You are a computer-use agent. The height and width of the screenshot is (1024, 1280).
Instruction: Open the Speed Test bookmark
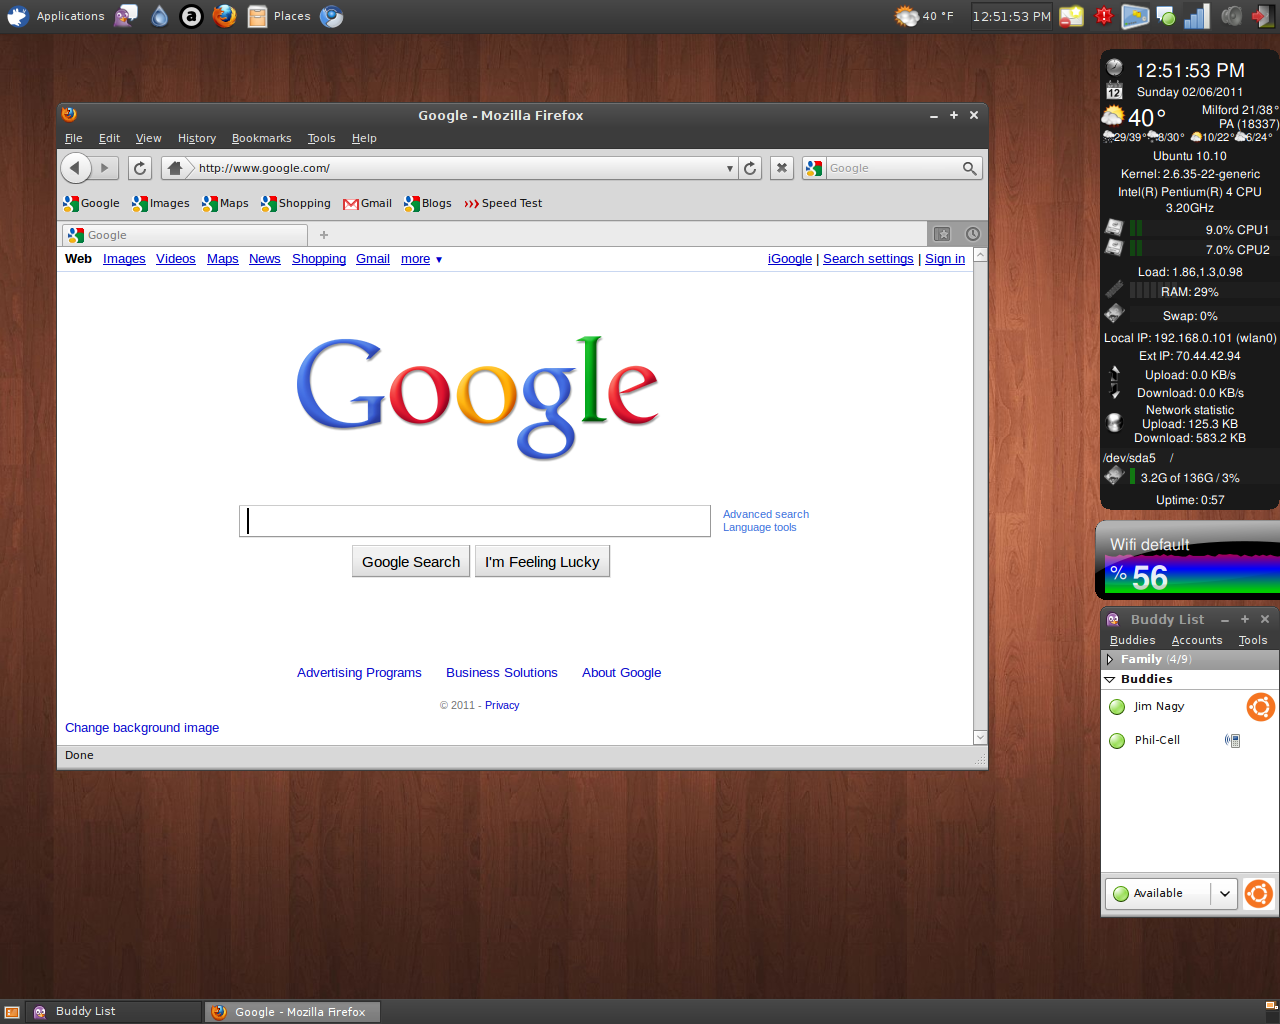[503, 203]
